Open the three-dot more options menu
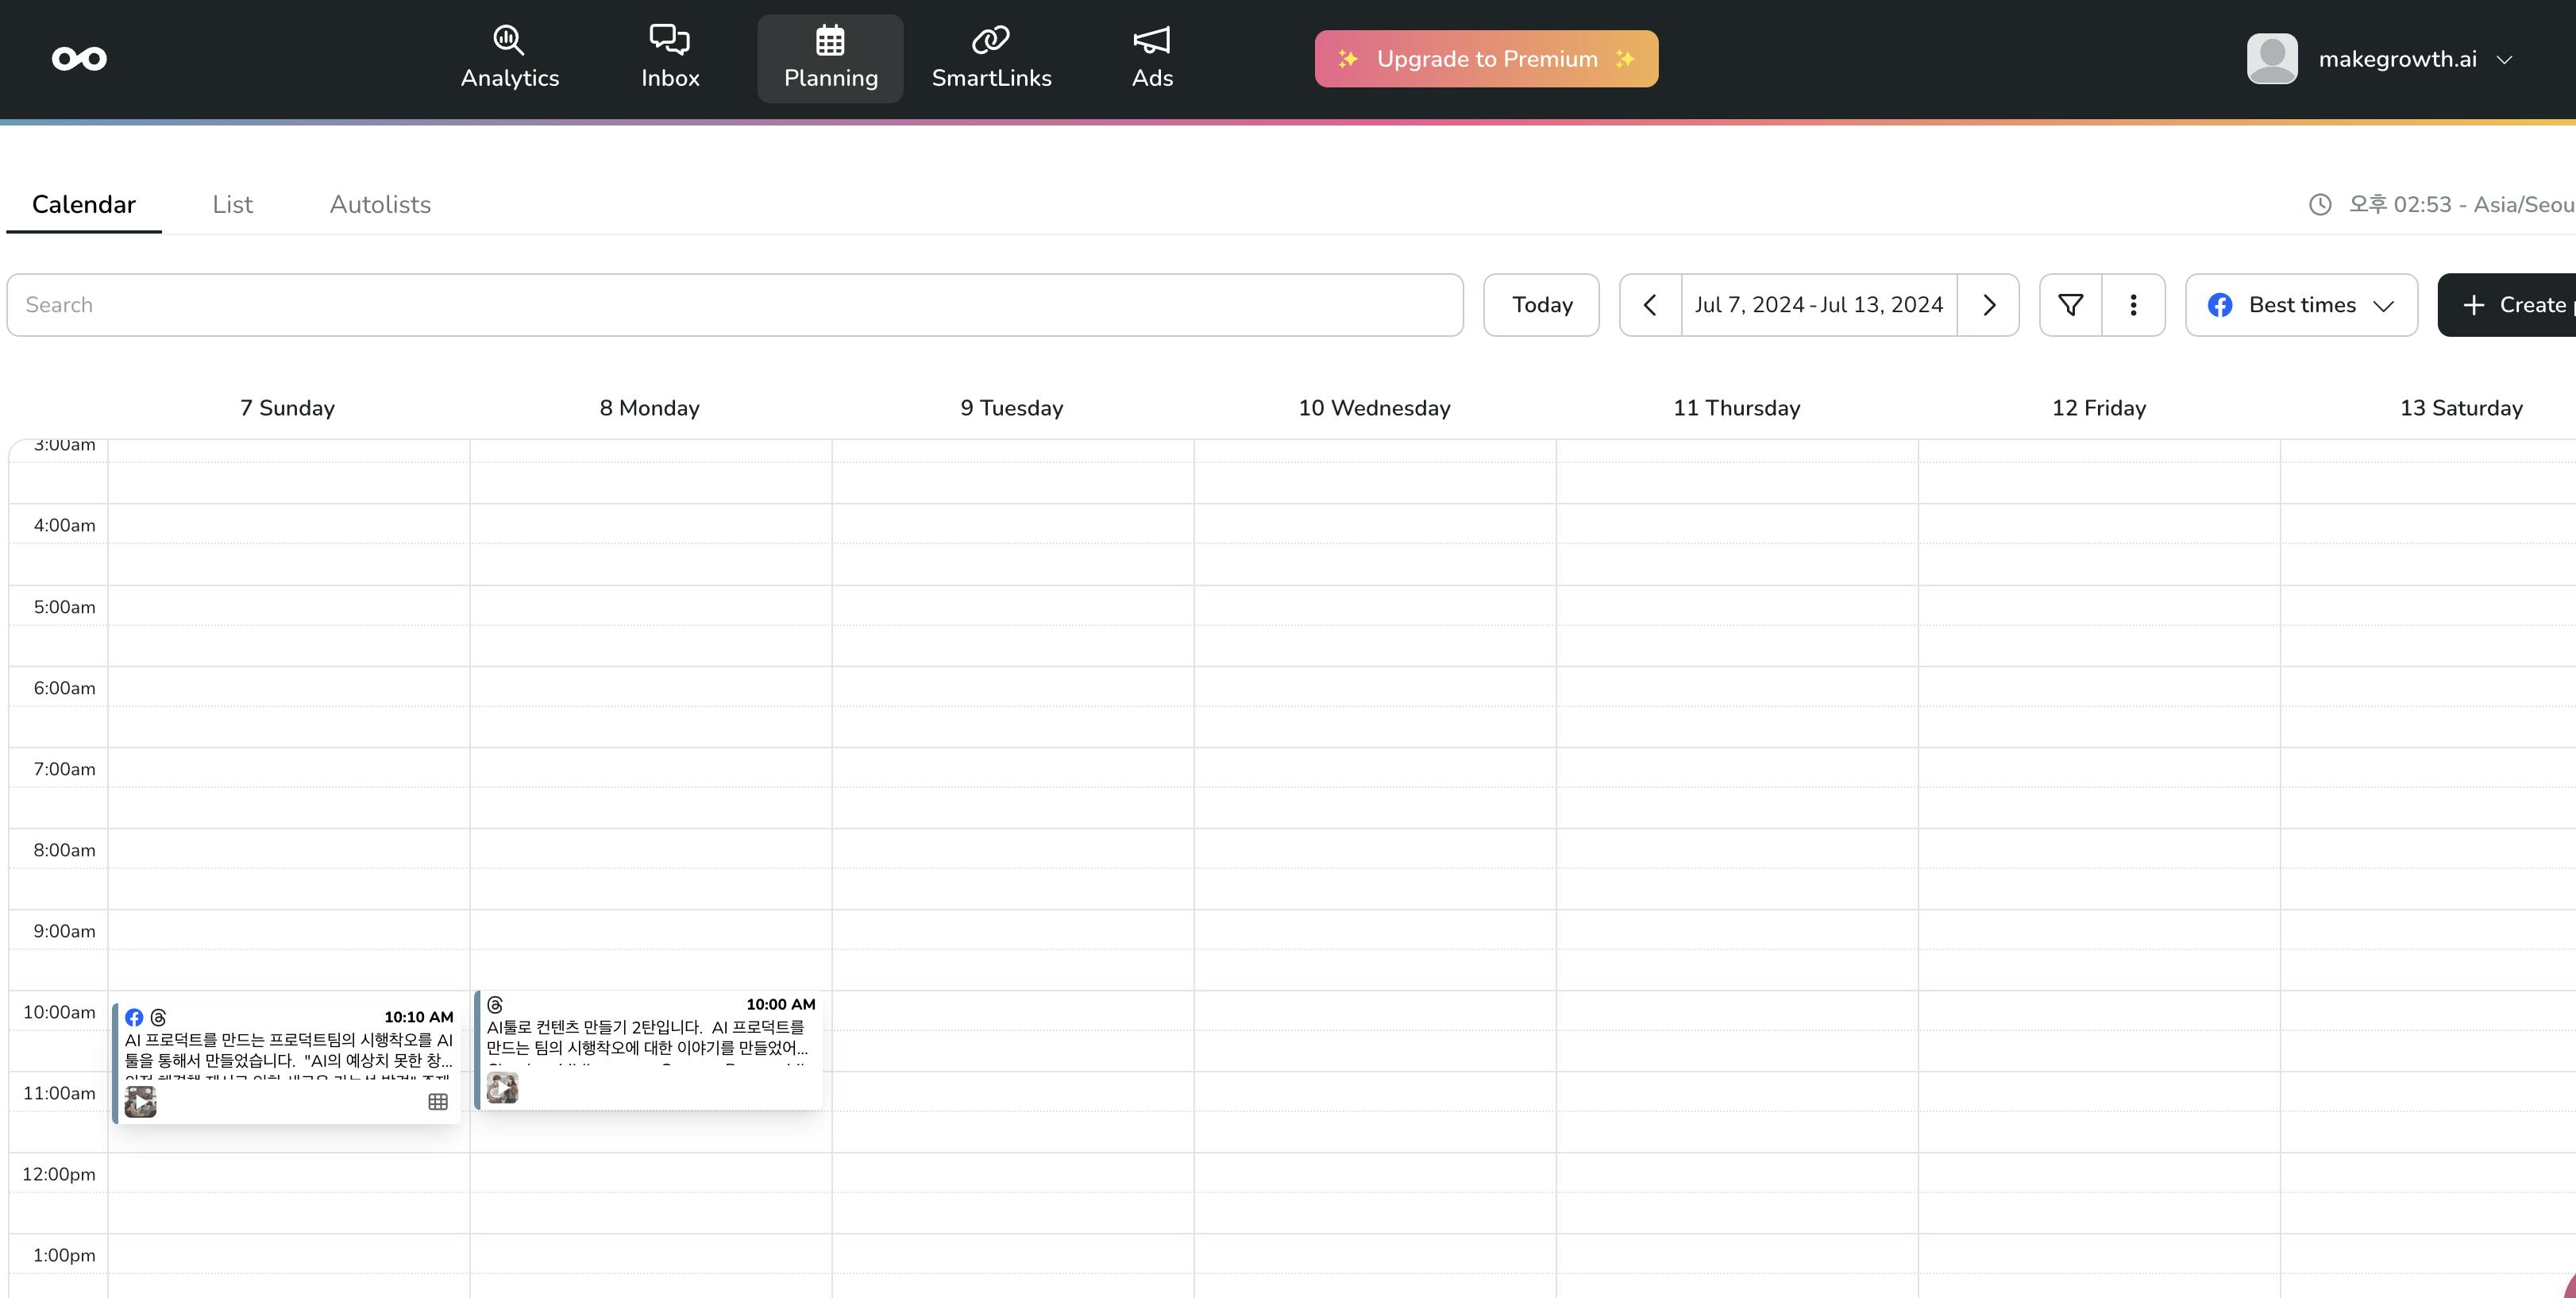The height and width of the screenshot is (1298, 2576). point(2133,305)
